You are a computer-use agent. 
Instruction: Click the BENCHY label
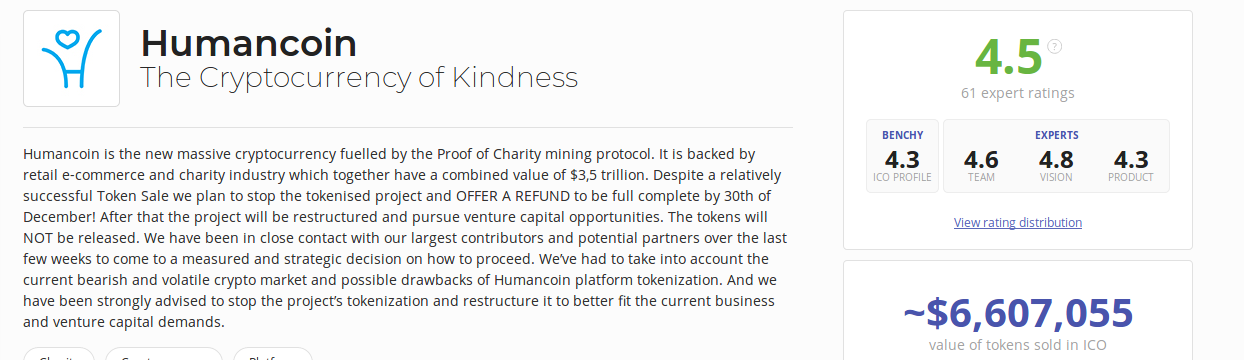click(x=902, y=135)
